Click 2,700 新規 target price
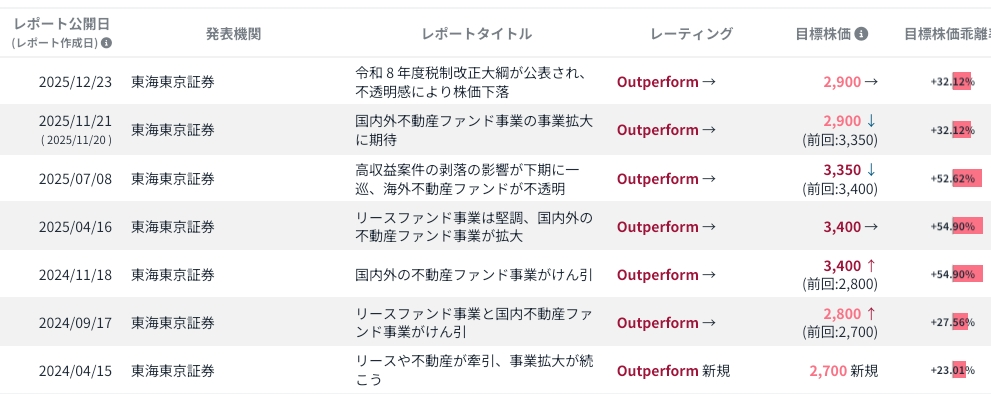991x402 pixels. coord(842,371)
